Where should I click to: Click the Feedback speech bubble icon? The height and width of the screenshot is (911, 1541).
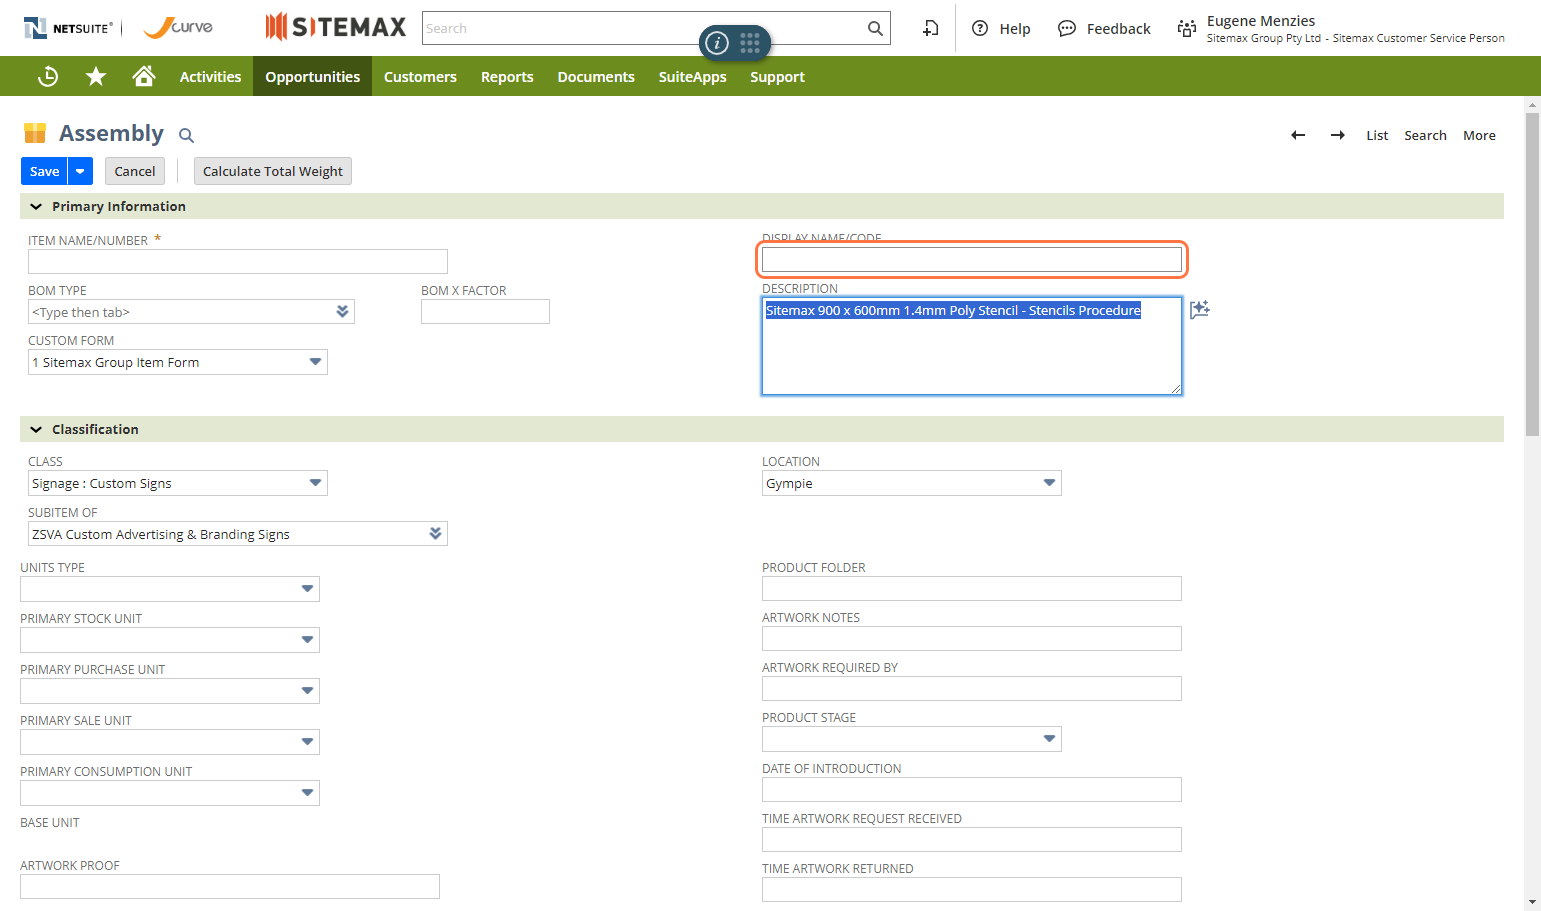pyautogui.click(x=1067, y=28)
